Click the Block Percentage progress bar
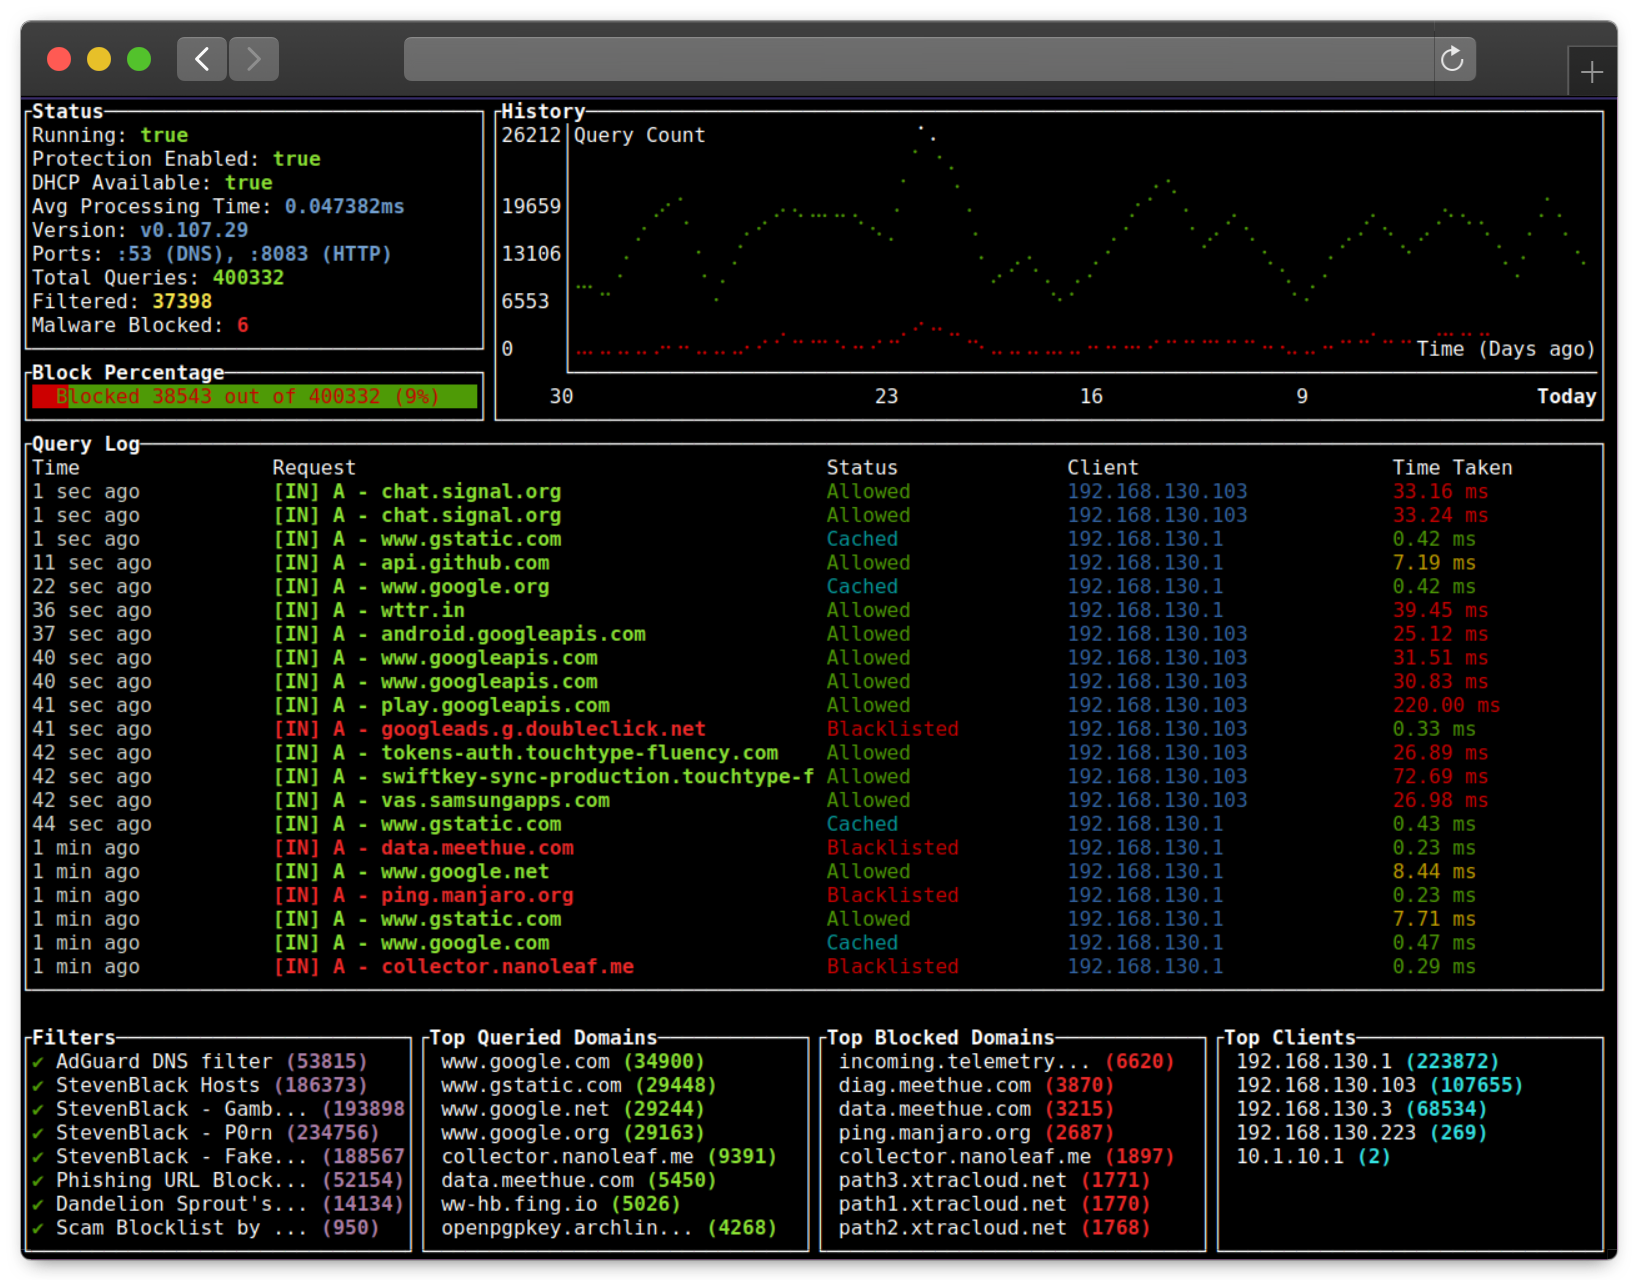Screen dimensions: 1638x1280 click(x=254, y=396)
